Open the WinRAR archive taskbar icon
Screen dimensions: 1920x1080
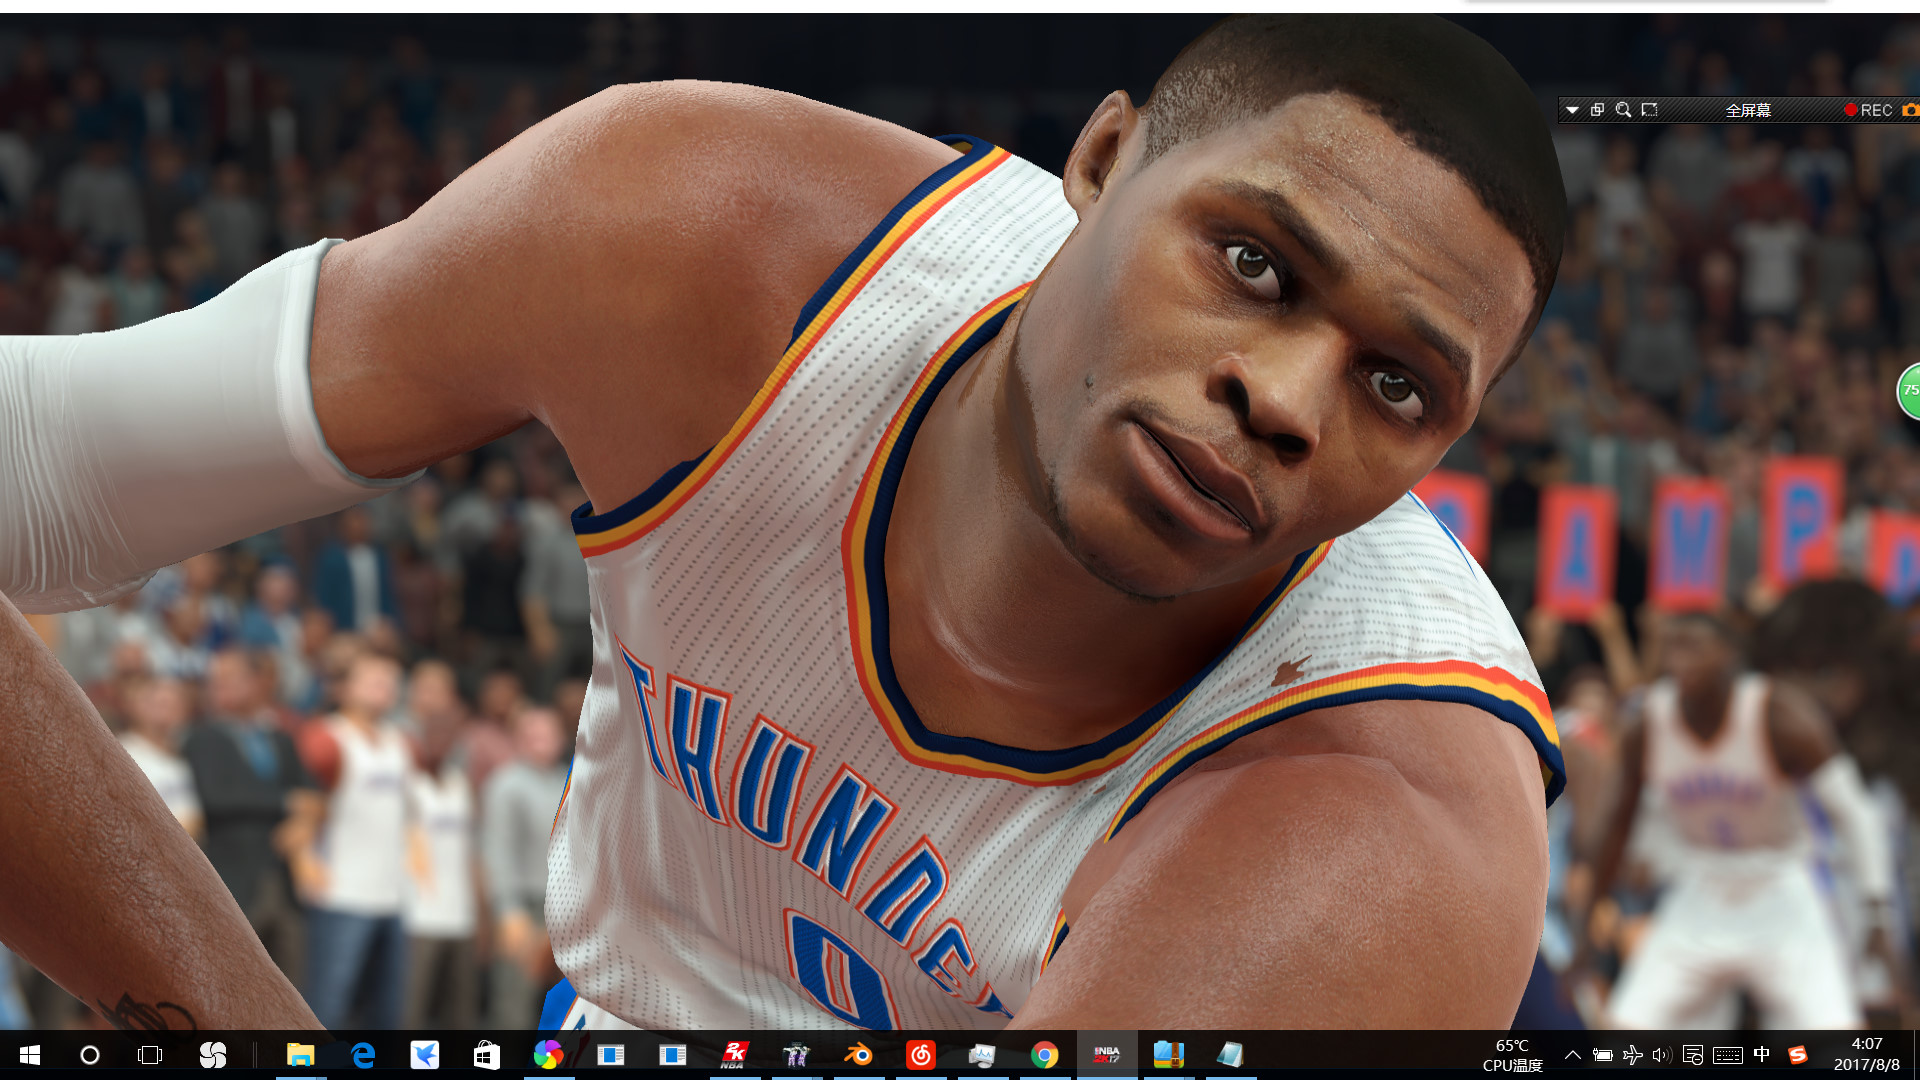(x=1169, y=1055)
